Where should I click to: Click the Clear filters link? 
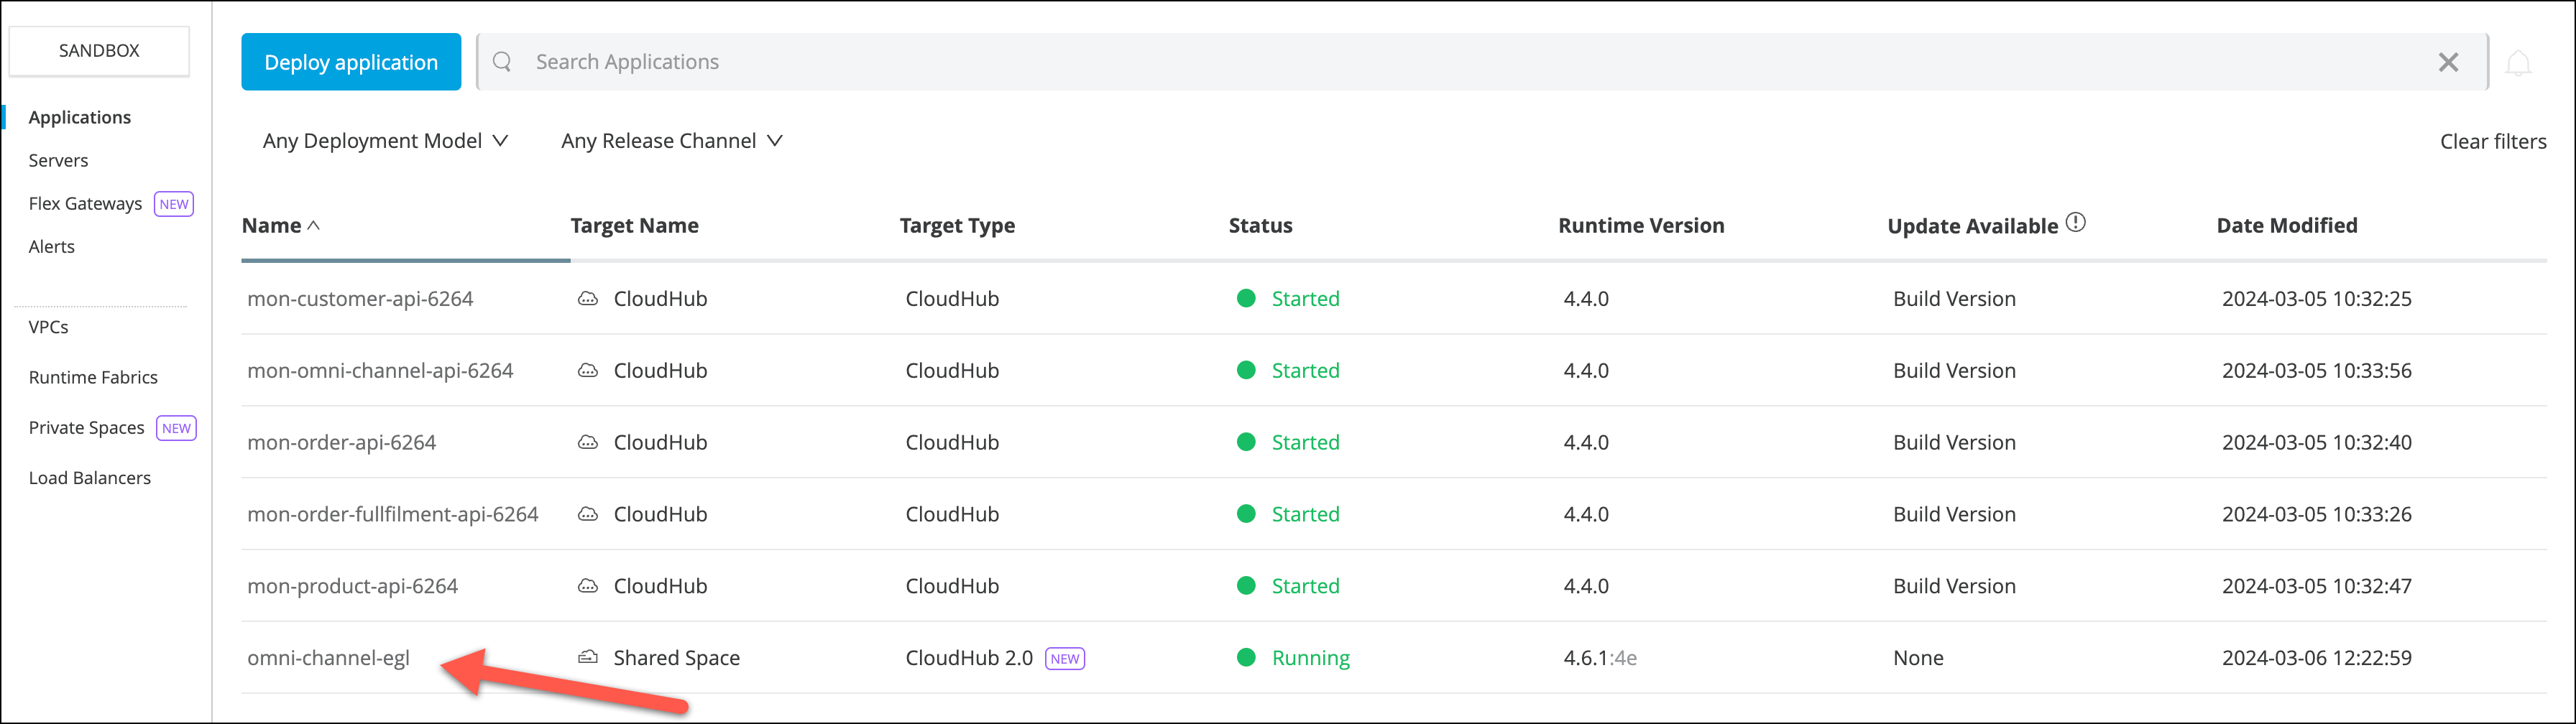coord(2492,142)
